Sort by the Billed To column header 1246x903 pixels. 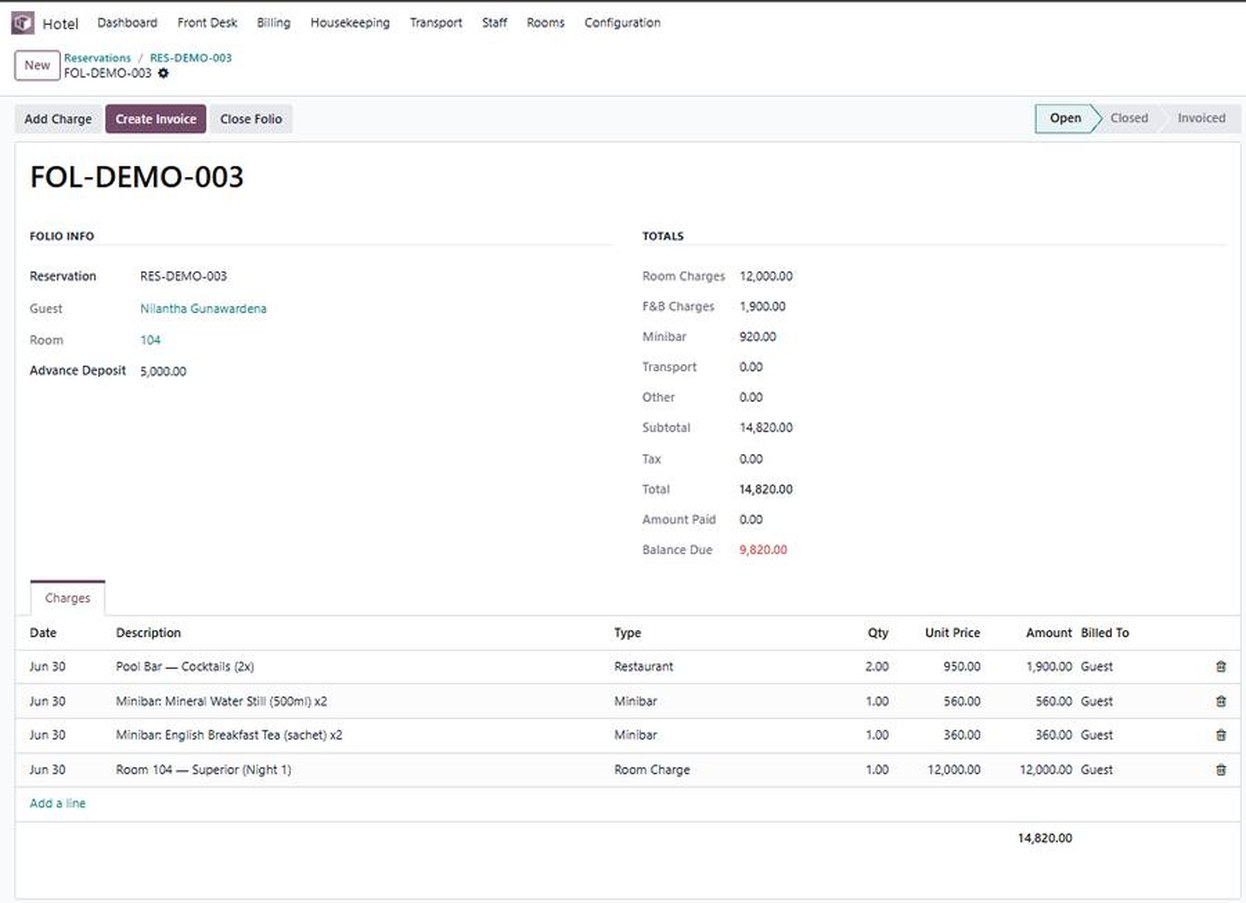[1105, 633]
